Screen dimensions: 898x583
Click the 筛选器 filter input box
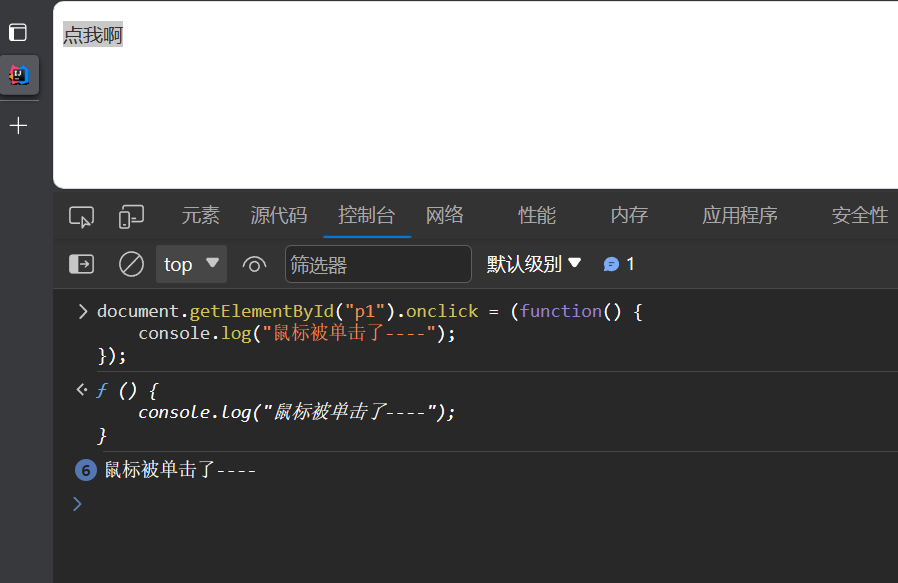coord(377,264)
